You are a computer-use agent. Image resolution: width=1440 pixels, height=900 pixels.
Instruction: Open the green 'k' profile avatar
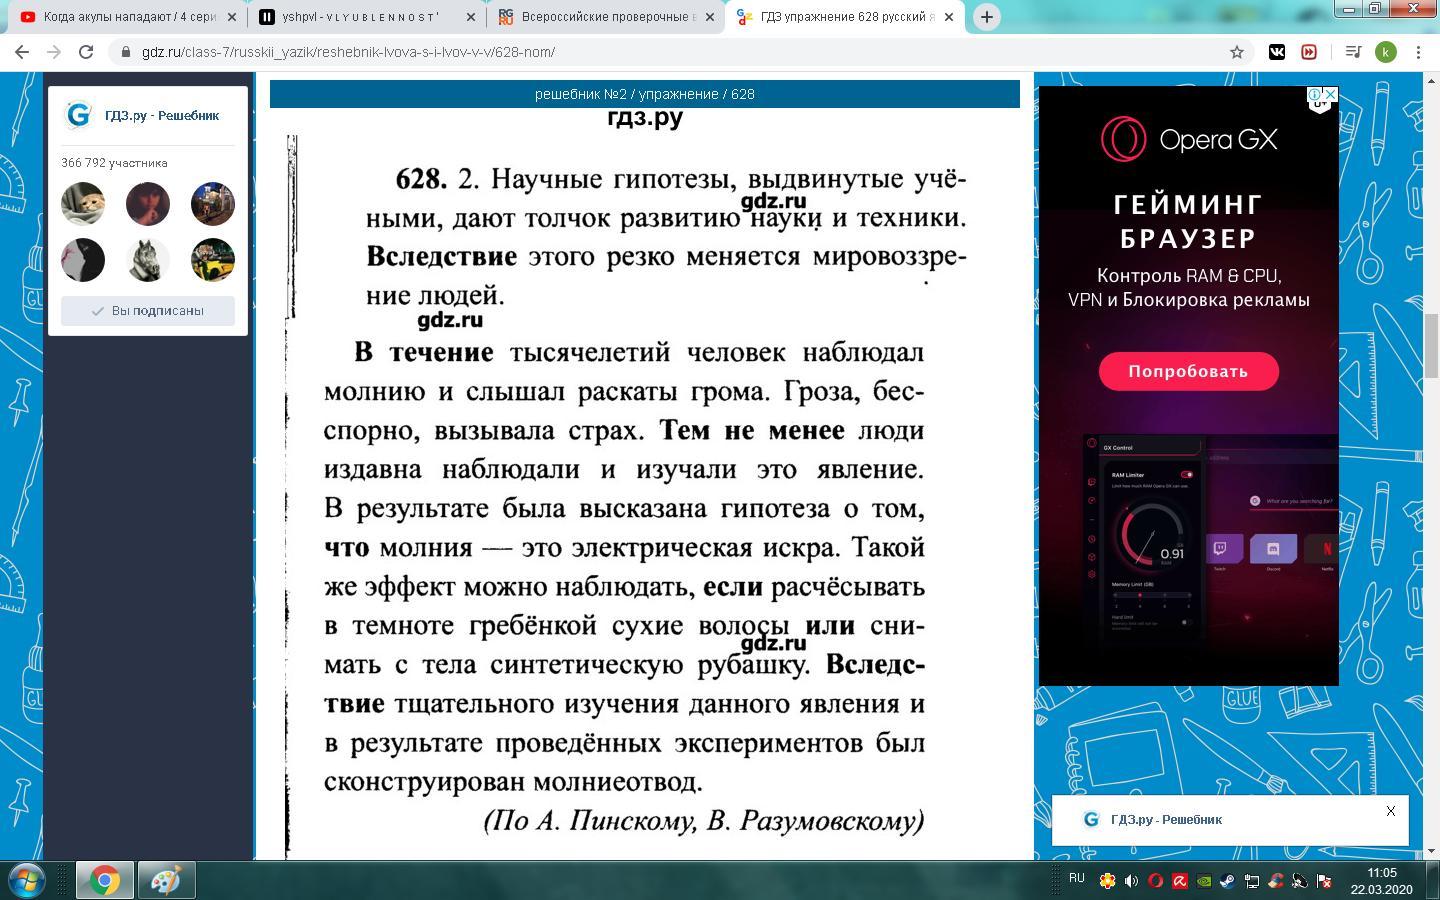[x=1386, y=52]
